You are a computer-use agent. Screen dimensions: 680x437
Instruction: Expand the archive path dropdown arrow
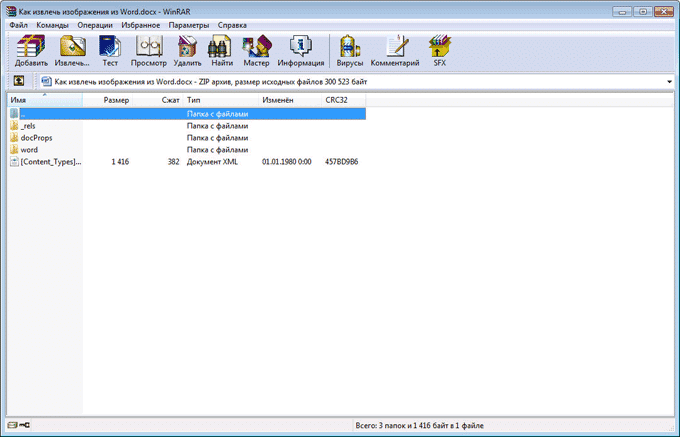[669, 82]
